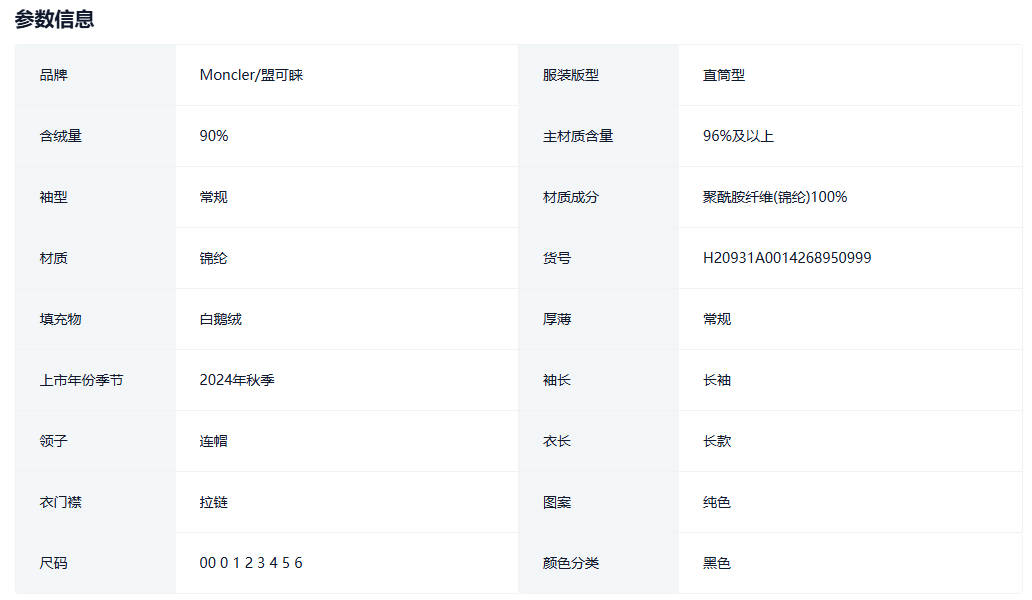The height and width of the screenshot is (600, 1032).
Task: Select the 长款 garment length value
Action: pyautogui.click(x=717, y=441)
